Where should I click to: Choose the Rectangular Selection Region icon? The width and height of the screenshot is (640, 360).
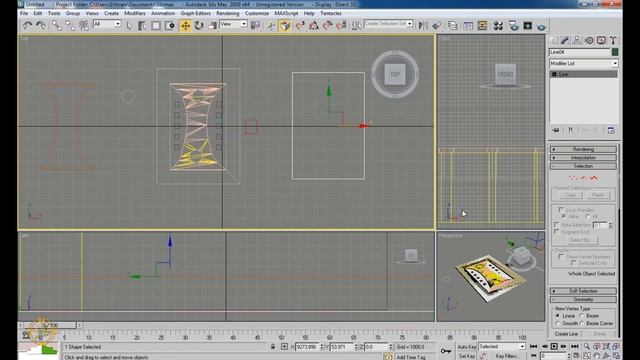click(156, 26)
